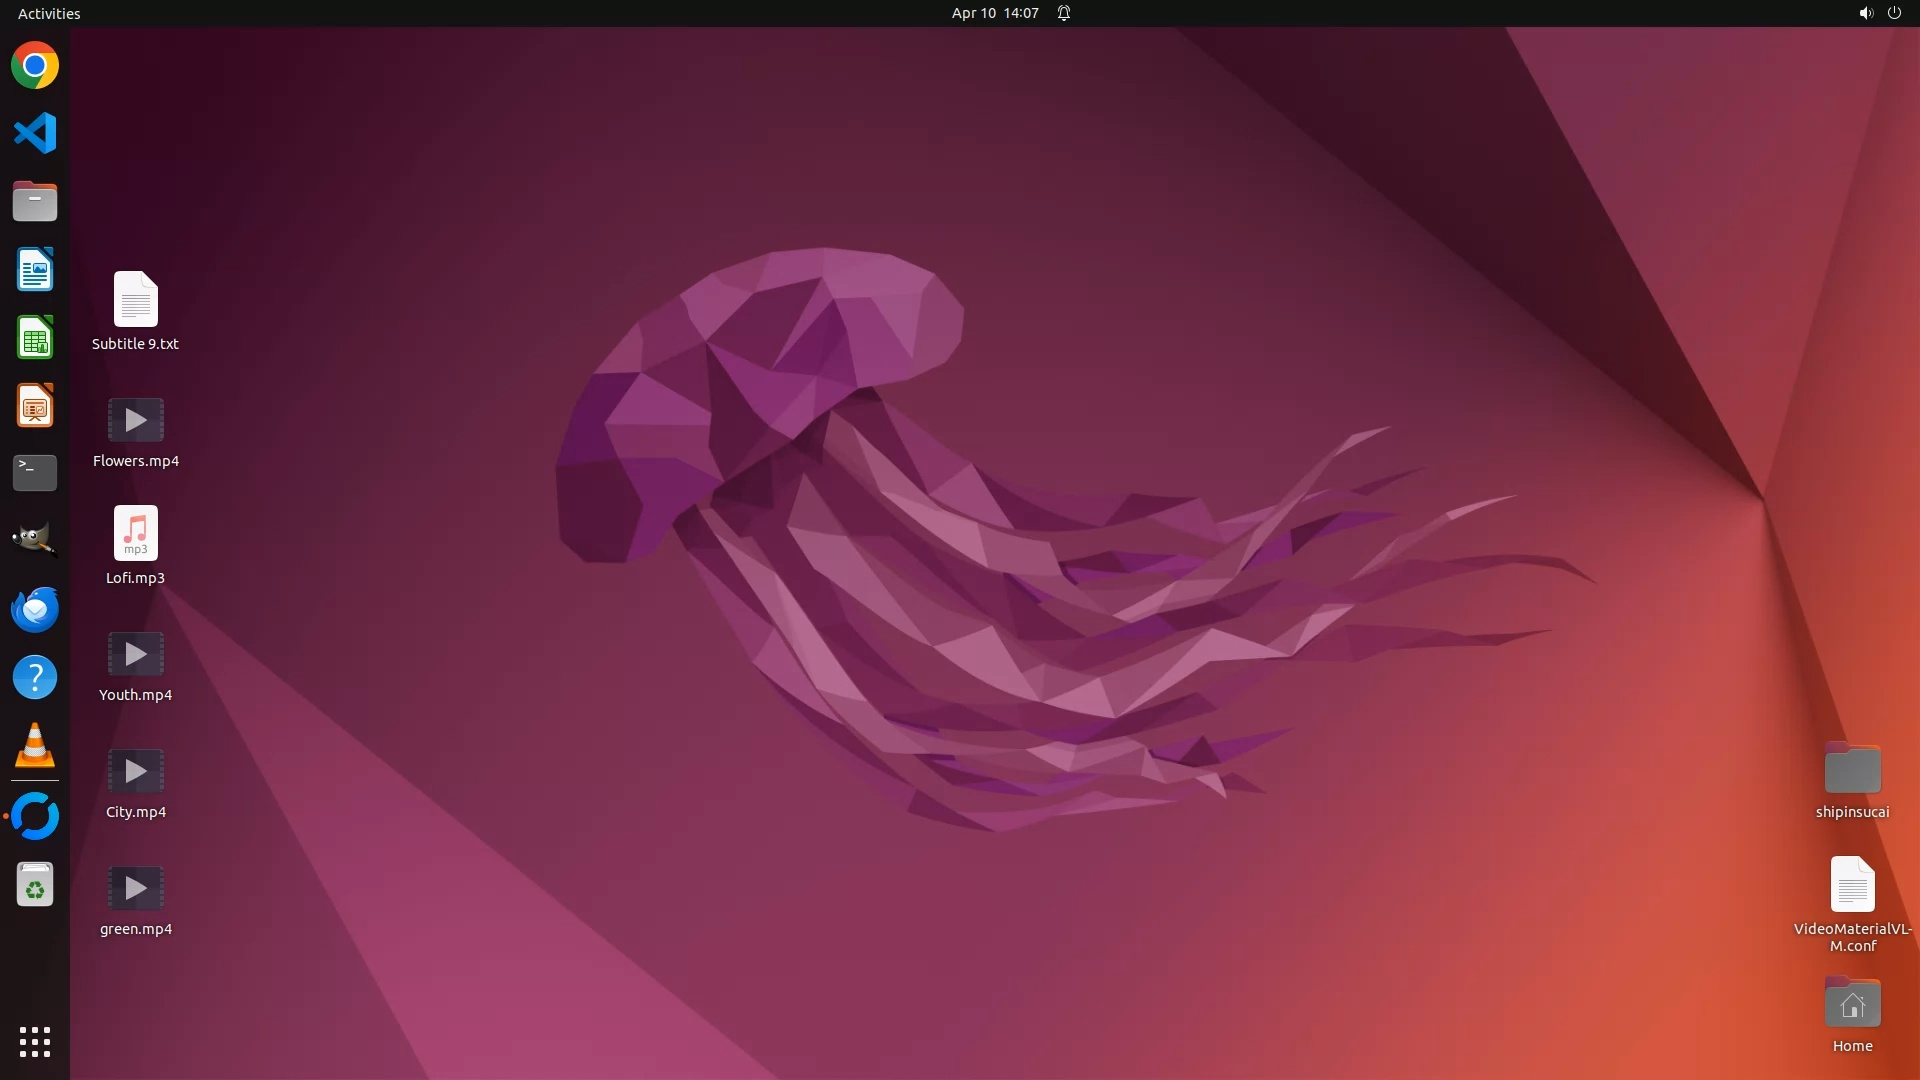This screenshot has height=1080, width=1920.
Task: Open the date and time menu
Action: coord(994,13)
